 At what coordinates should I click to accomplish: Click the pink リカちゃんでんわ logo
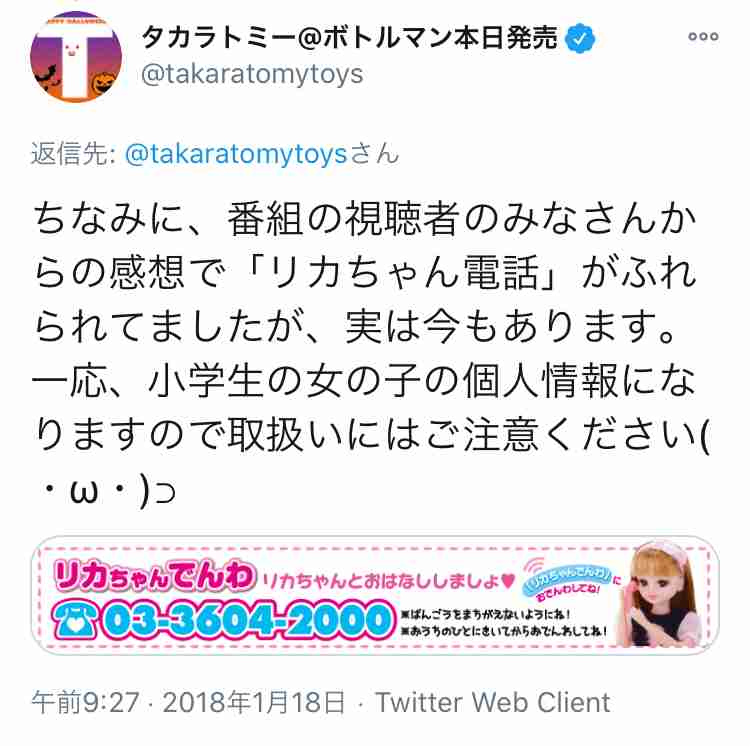point(155,575)
